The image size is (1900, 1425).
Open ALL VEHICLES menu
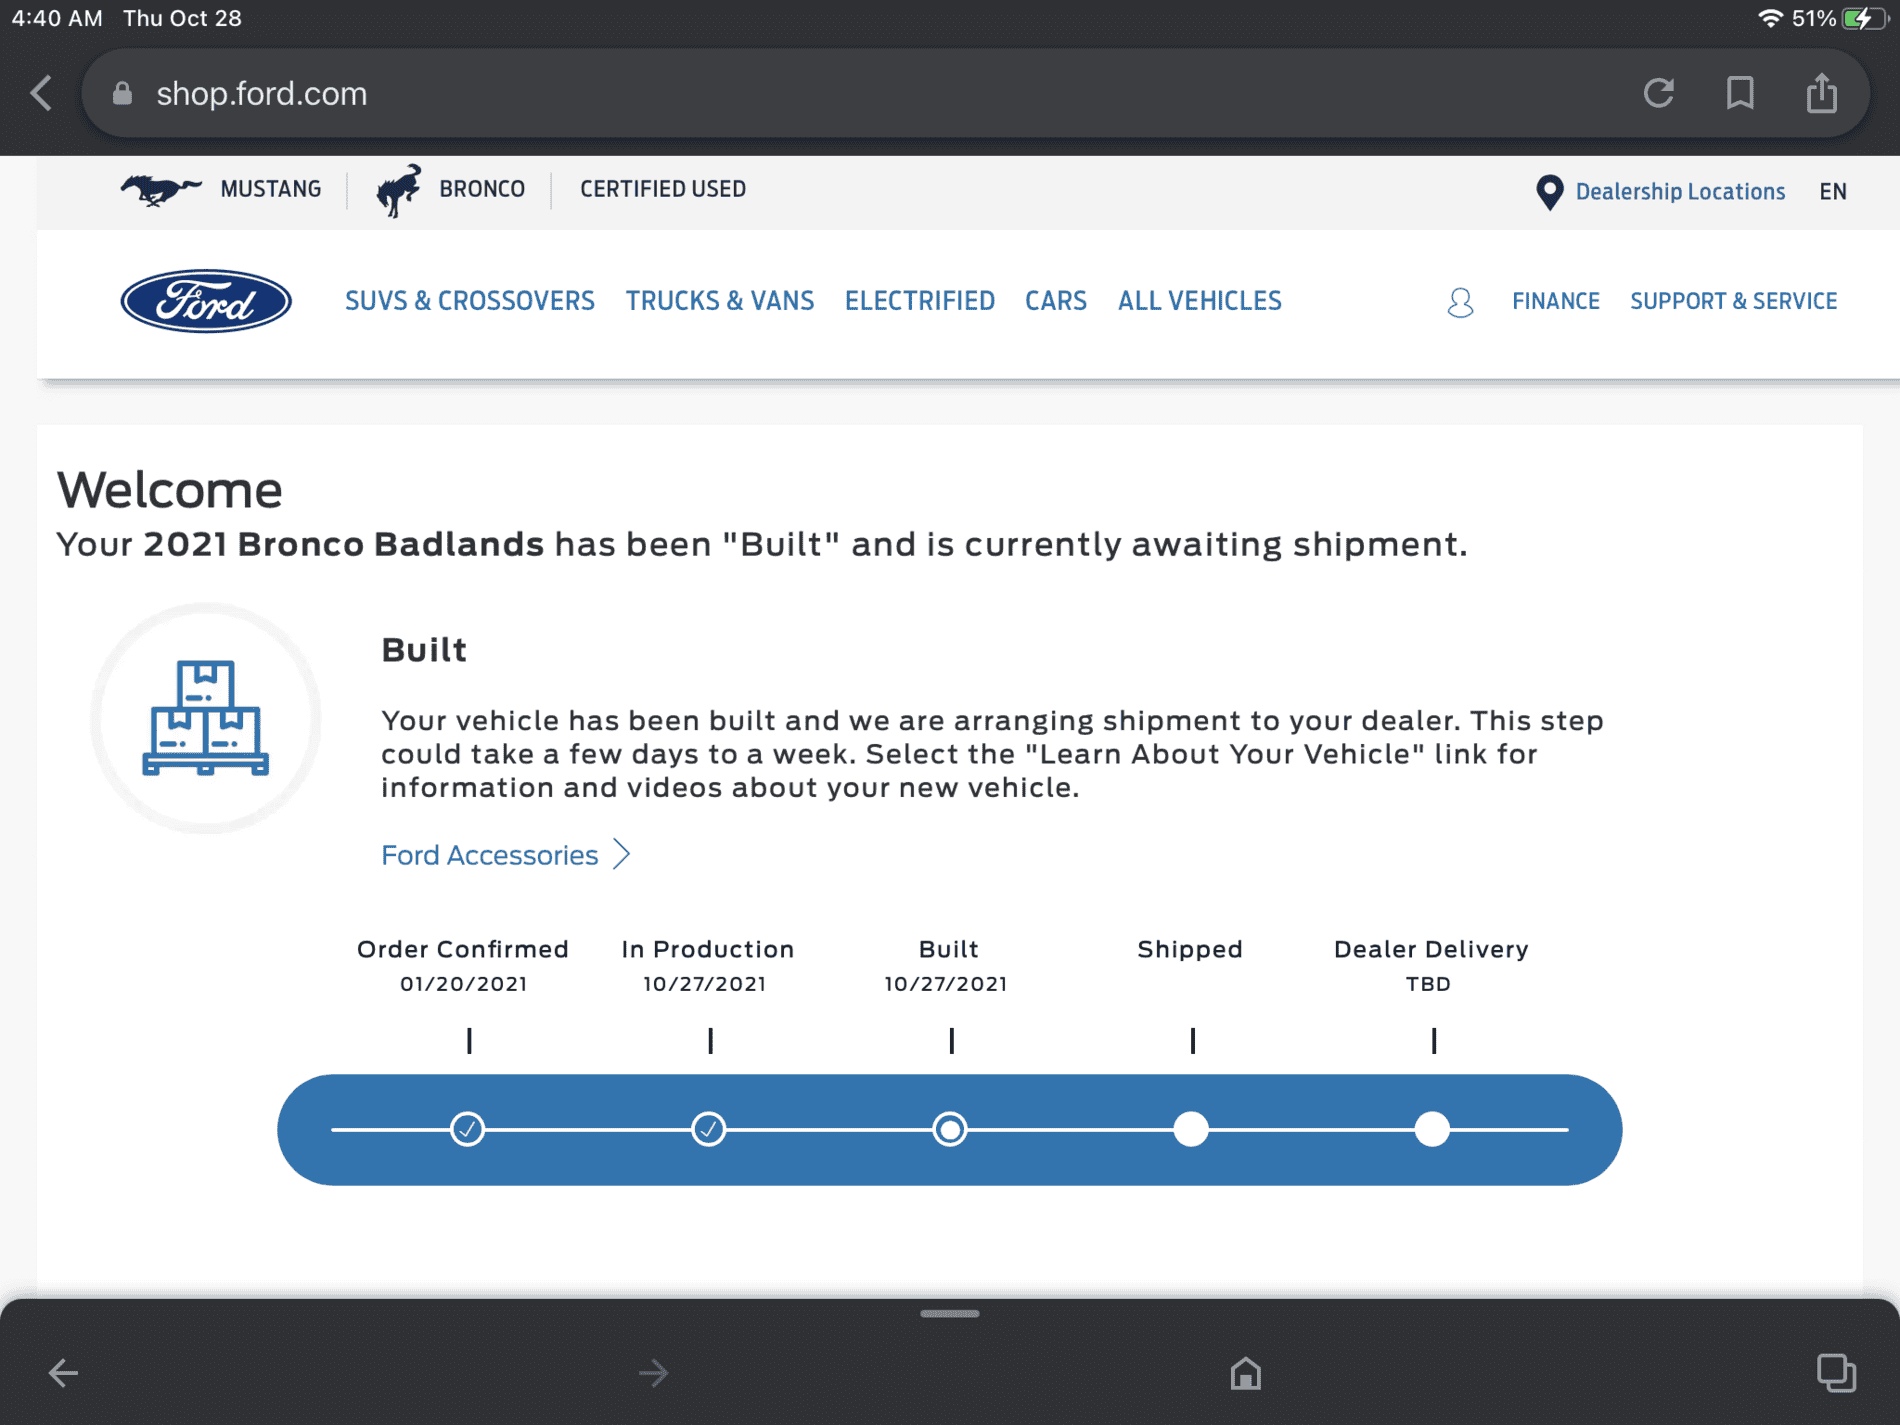(1200, 301)
